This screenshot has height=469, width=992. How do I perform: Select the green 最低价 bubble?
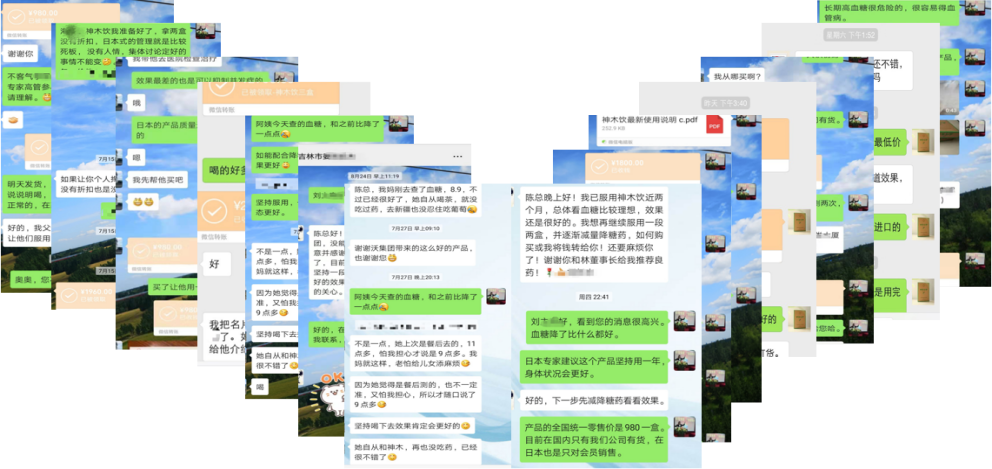click(890, 141)
